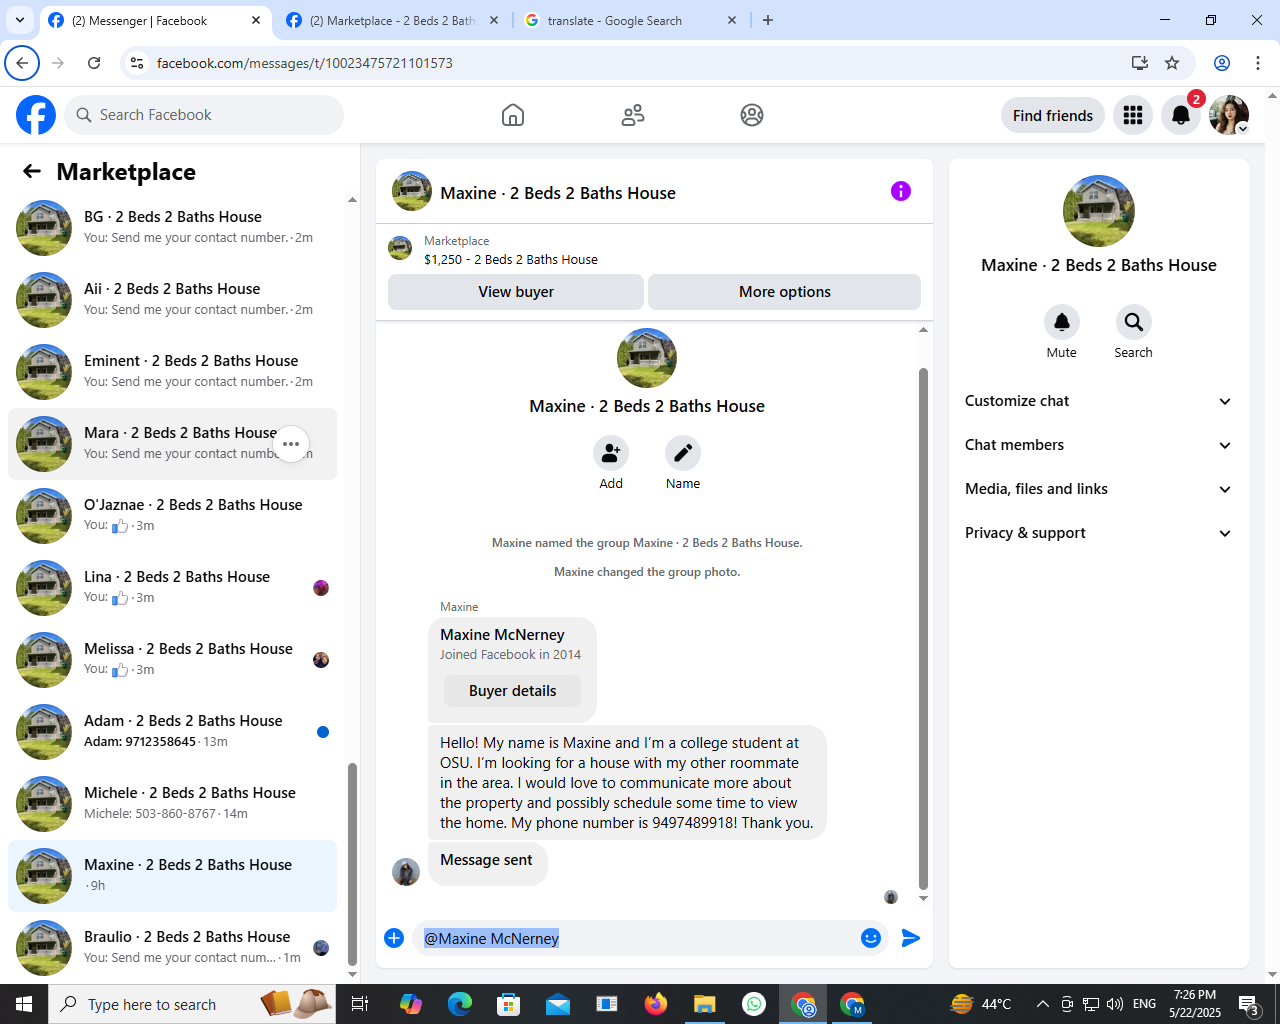The image size is (1280, 1024).
Task: Reload the page in browser
Action: tap(94, 63)
